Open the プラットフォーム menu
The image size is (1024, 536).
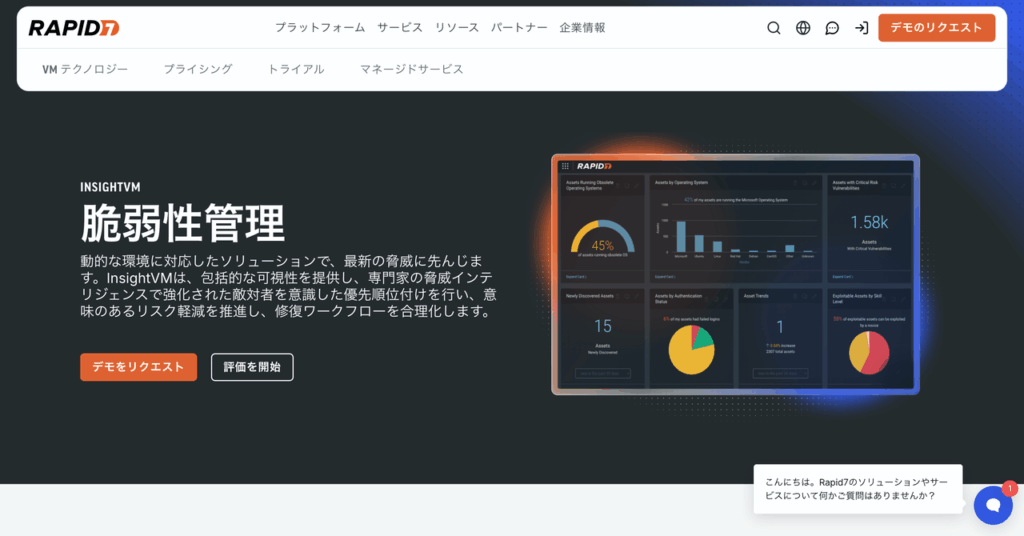[x=319, y=27]
